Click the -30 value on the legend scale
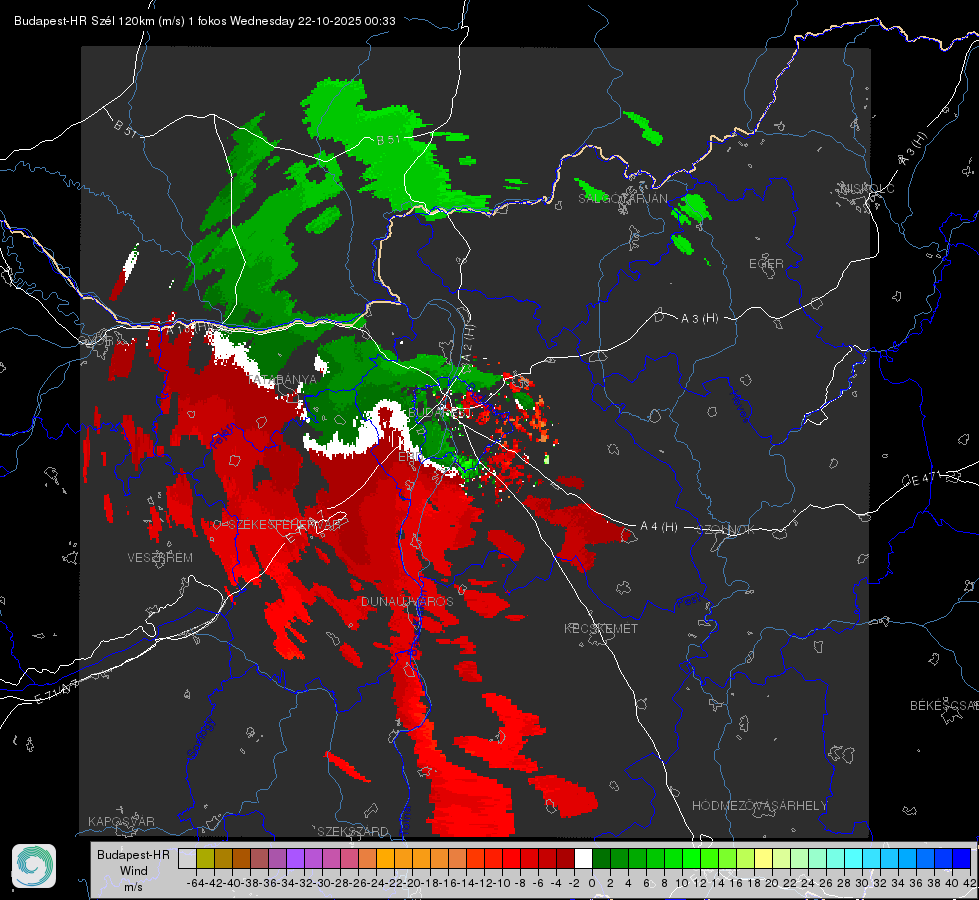Screen dimensions: 979x900 322,883
